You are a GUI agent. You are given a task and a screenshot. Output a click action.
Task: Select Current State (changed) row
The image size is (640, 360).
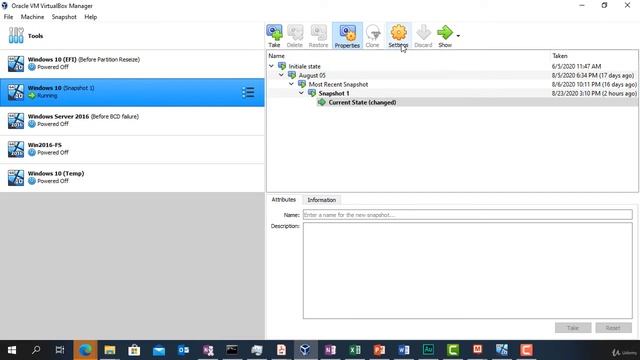452,102
